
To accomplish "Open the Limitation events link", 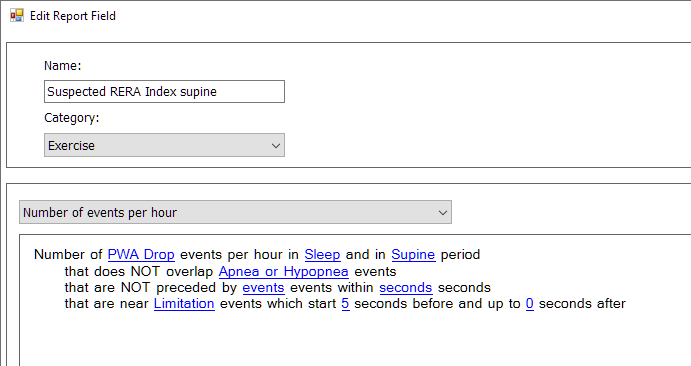I will [x=184, y=303].
